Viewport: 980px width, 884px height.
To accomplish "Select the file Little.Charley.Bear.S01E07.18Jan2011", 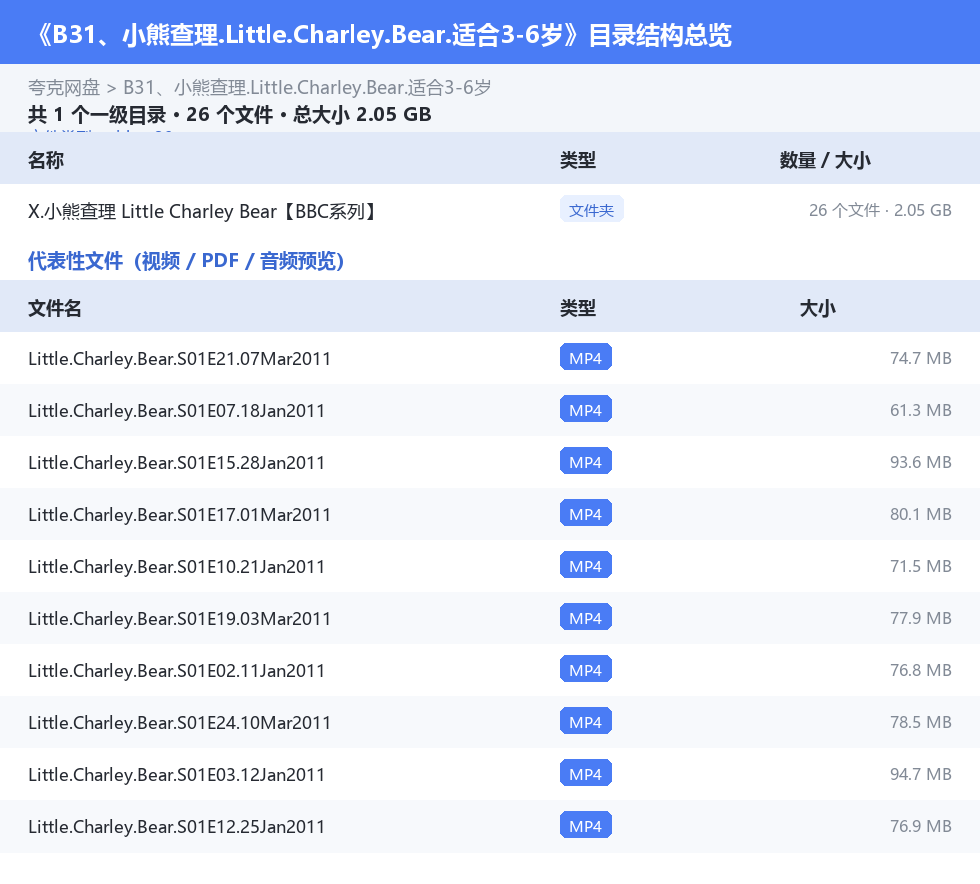I will [x=176, y=410].
